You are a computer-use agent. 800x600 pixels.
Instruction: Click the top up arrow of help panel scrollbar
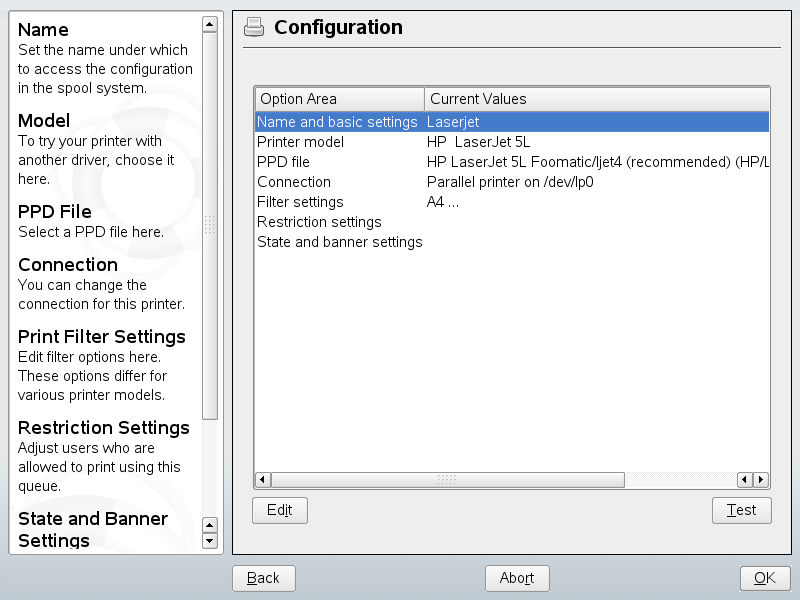[x=209, y=24]
